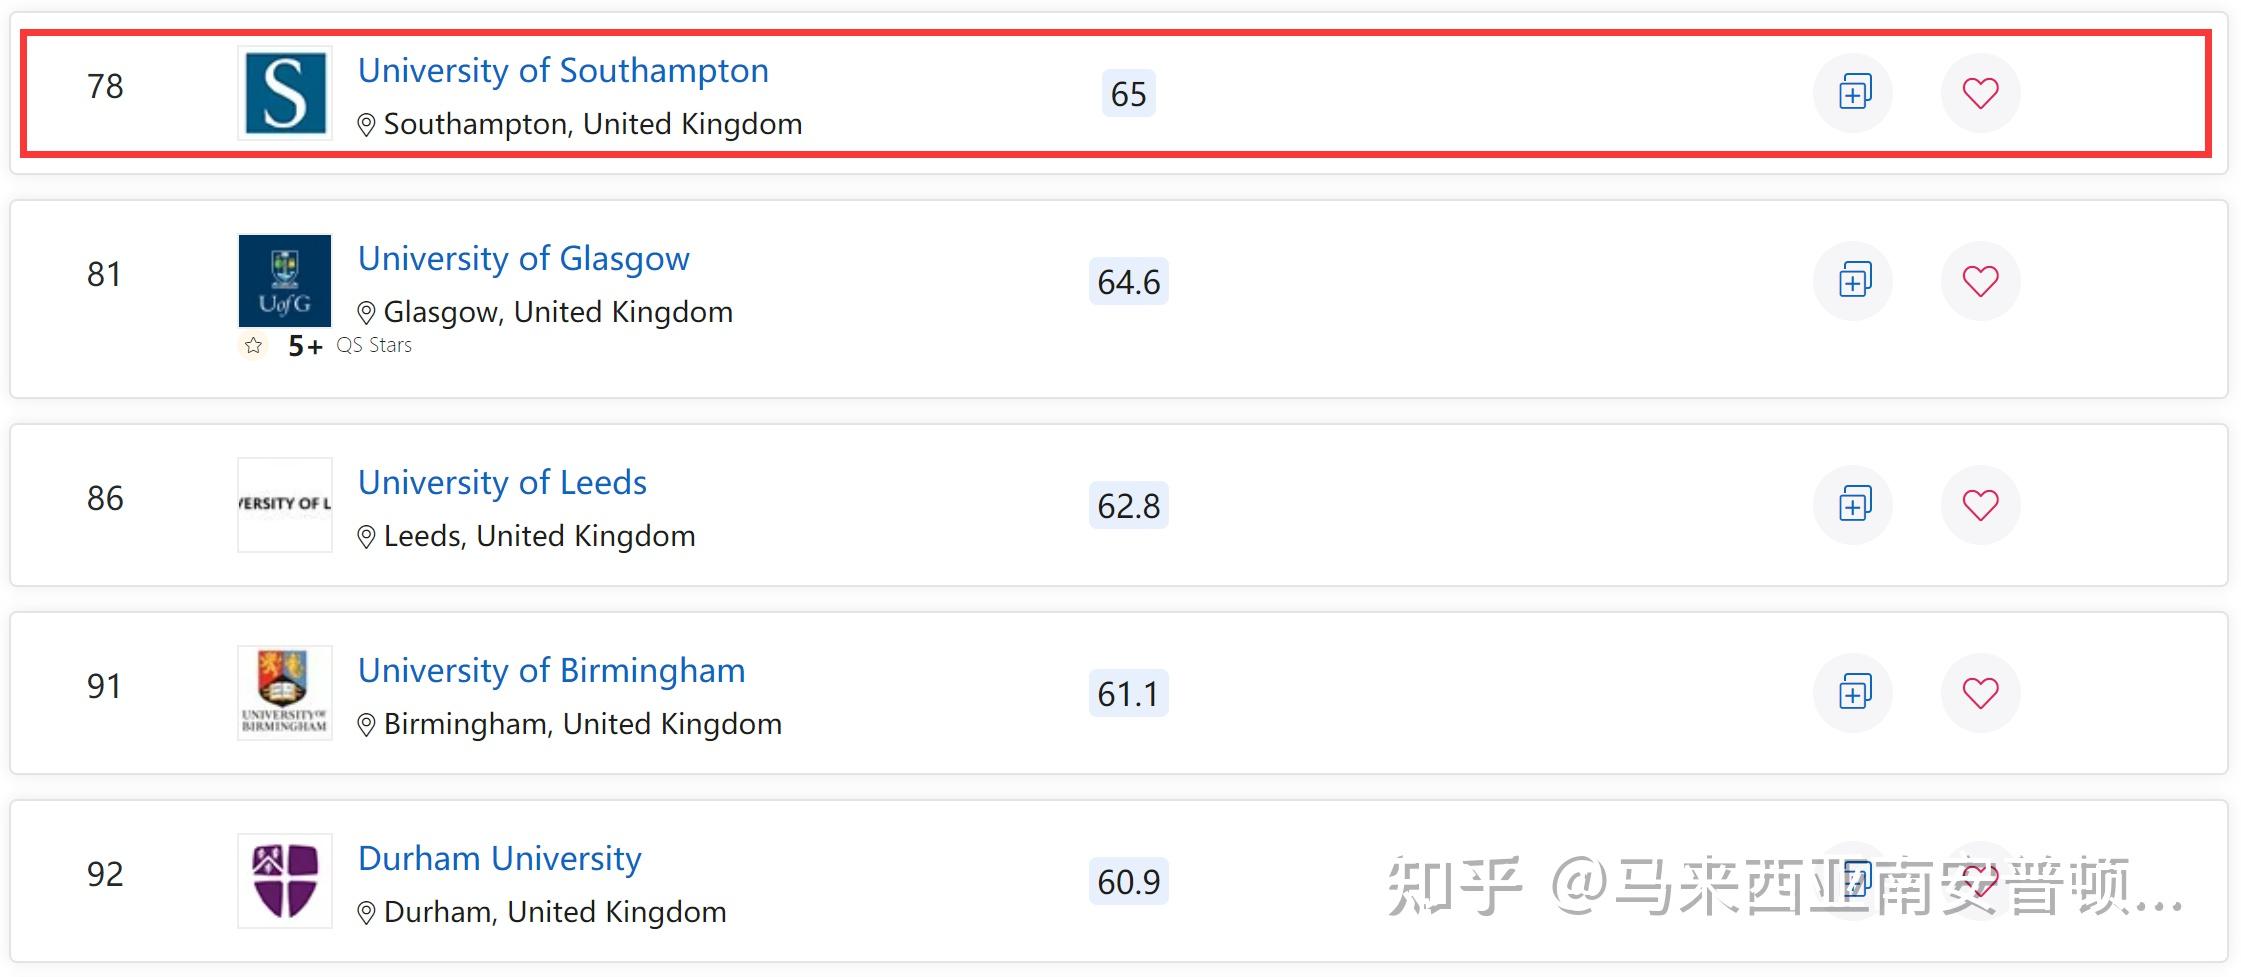Open University of Glasgow profile link

tap(523, 259)
